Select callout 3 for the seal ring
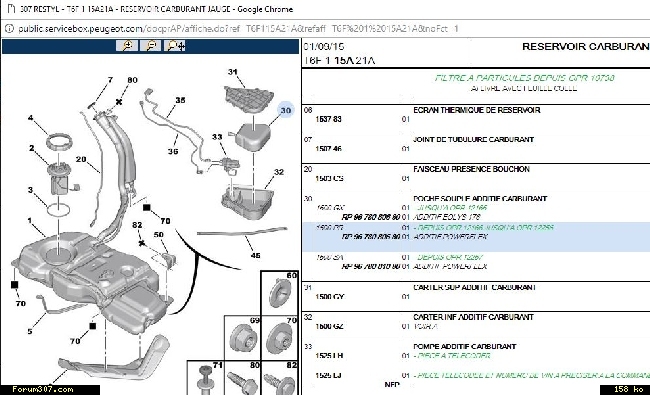650x395 pixels. [30, 189]
